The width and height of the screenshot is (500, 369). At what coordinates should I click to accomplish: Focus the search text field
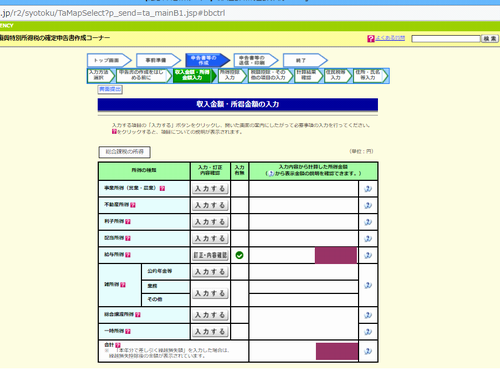tap(446, 39)
